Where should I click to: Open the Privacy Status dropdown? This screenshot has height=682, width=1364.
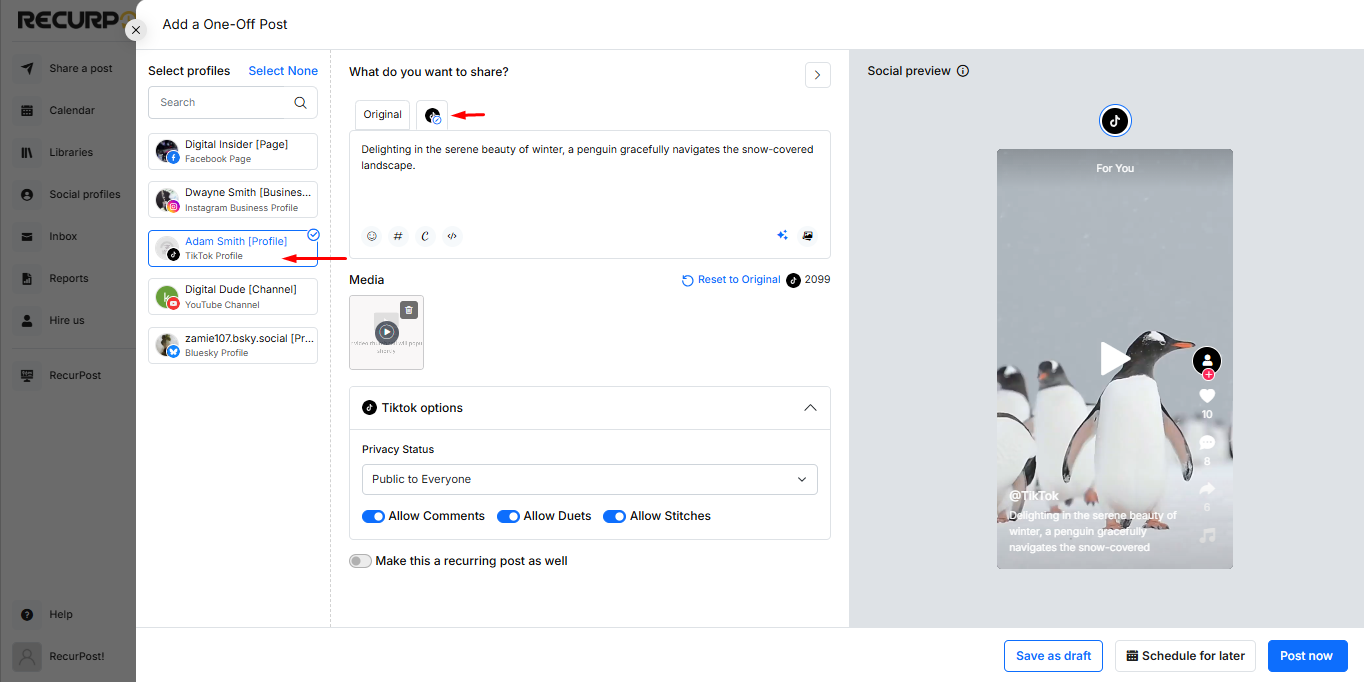[589, 479]
